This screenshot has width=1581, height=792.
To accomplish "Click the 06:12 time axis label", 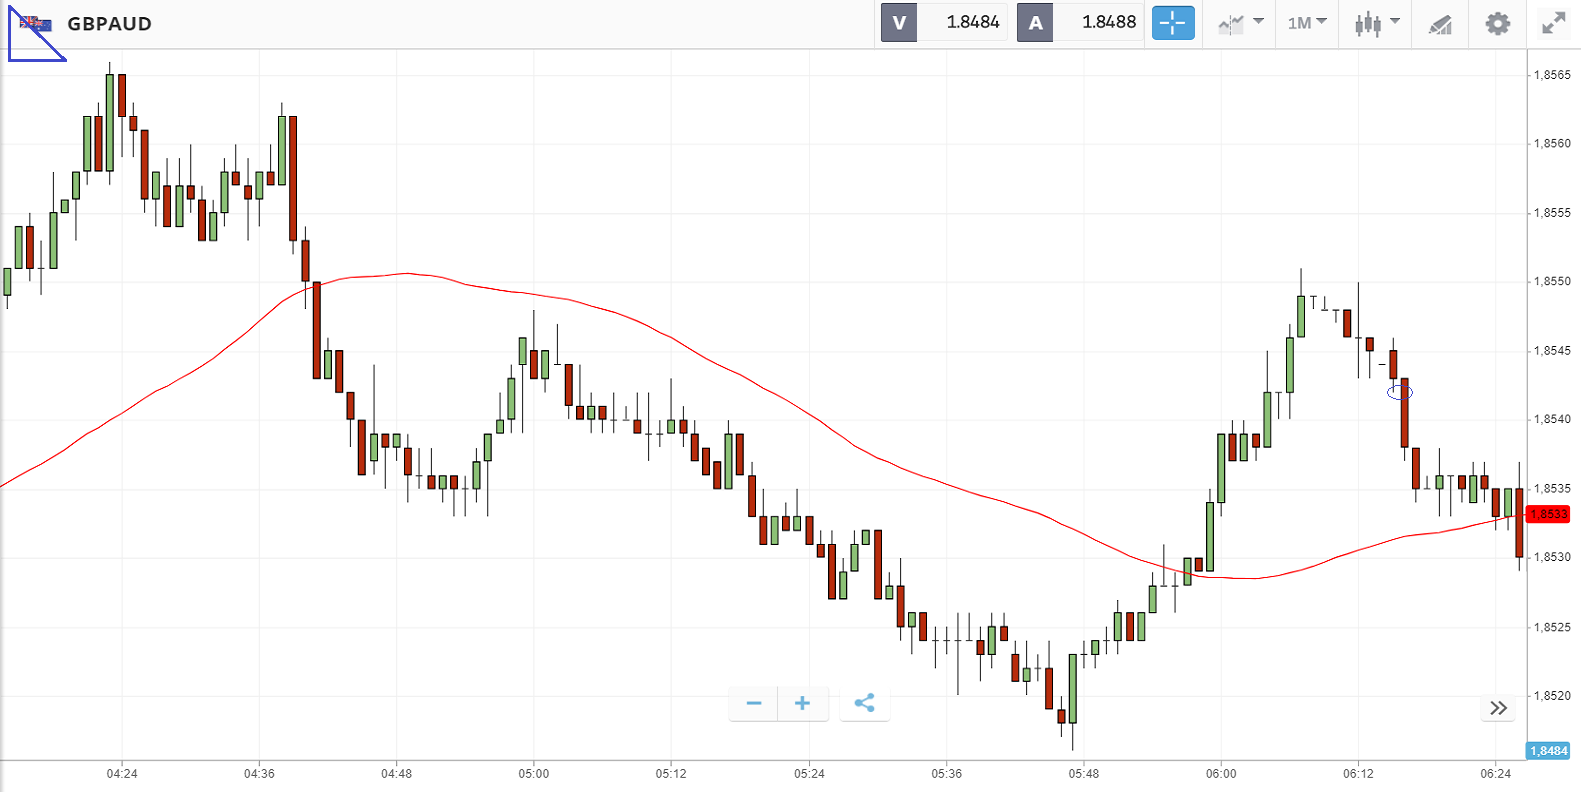I will (x=1358, y=774).
